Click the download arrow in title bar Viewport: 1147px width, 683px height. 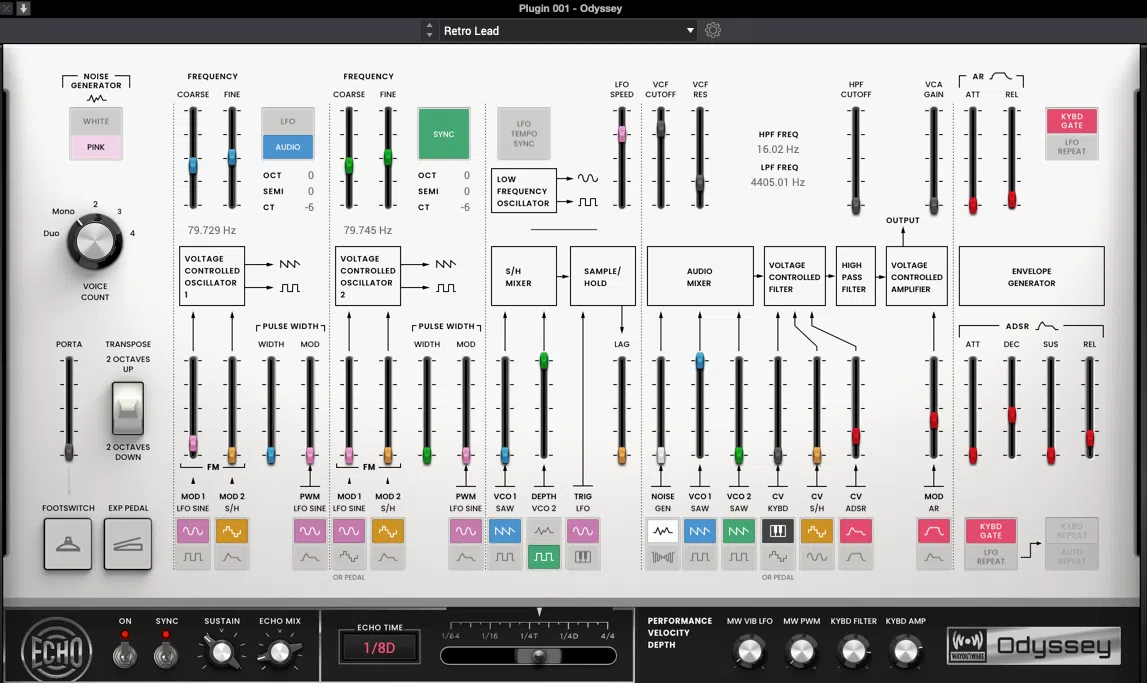tap(24, 8)
